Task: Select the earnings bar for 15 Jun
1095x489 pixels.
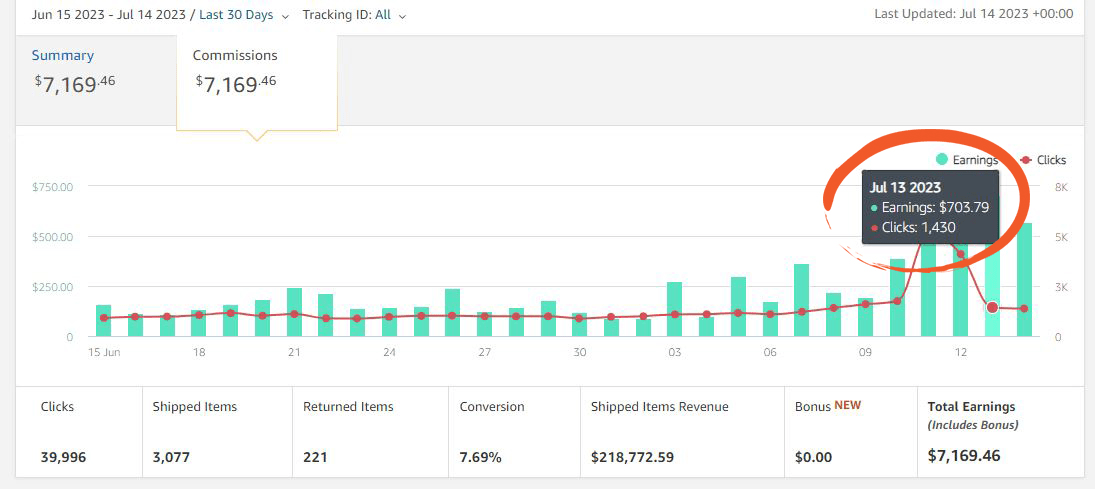Action: 103,322
